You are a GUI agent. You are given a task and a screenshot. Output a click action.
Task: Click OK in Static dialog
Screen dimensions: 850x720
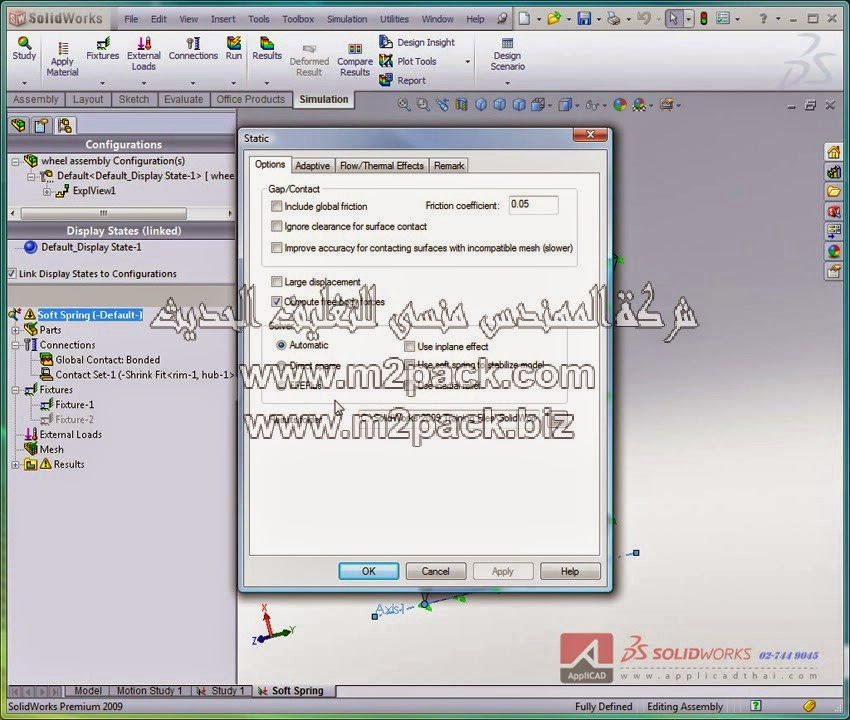pos(369,571)
